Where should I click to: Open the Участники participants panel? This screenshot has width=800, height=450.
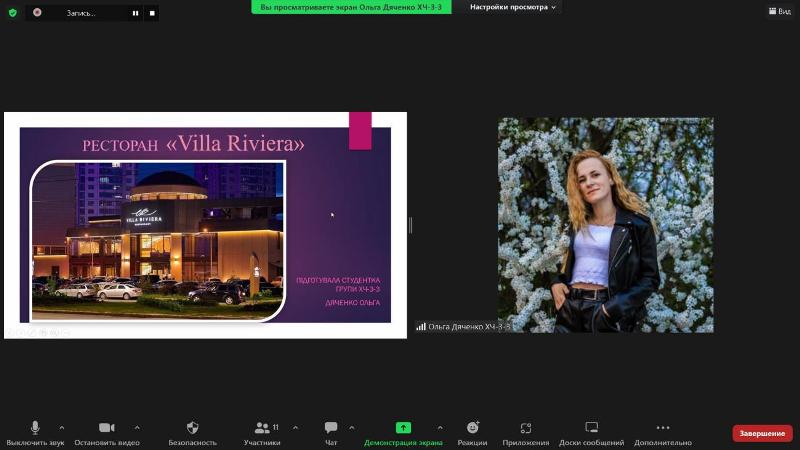(262, 433)
